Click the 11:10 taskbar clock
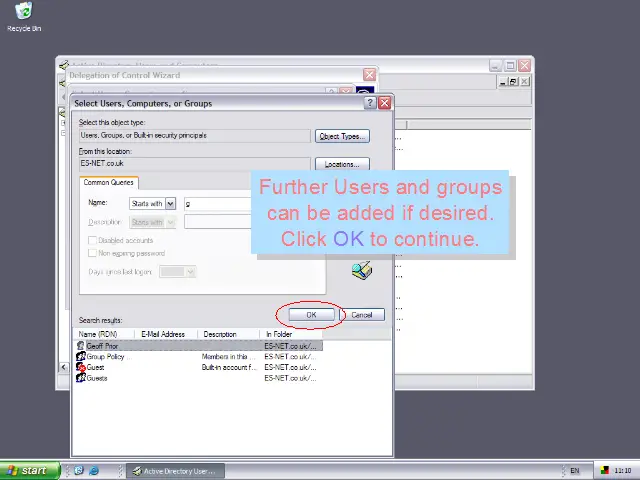 point(622,471)
